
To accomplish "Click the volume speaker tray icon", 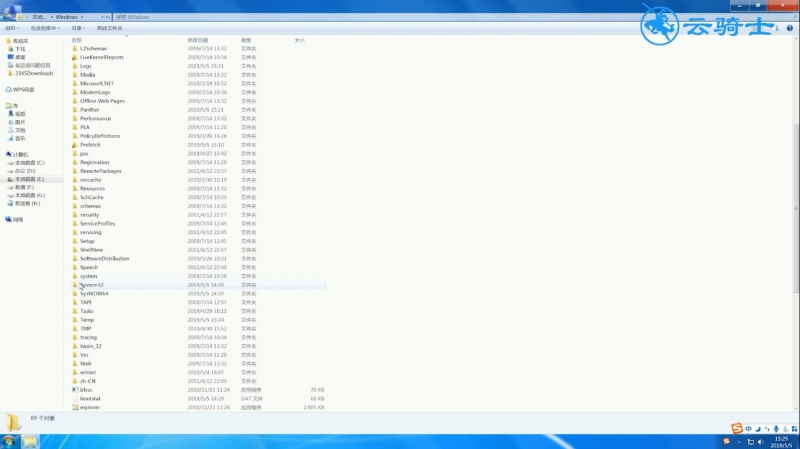I will [760, 442].
